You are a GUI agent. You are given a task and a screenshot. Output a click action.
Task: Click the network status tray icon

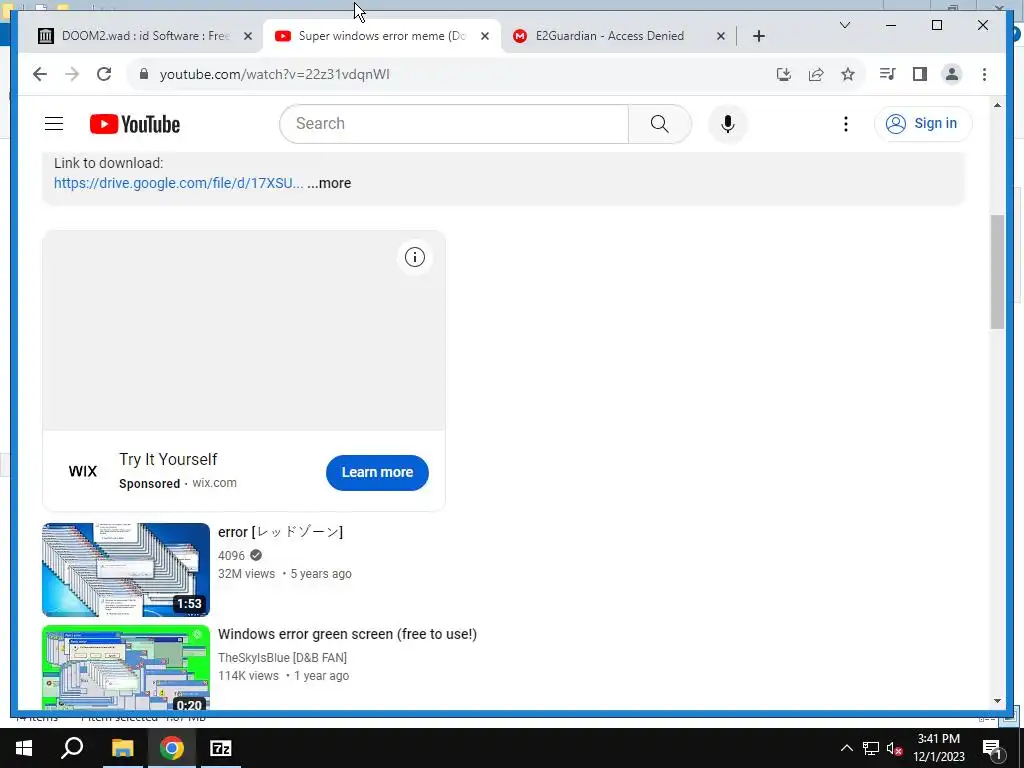point(871,748)
